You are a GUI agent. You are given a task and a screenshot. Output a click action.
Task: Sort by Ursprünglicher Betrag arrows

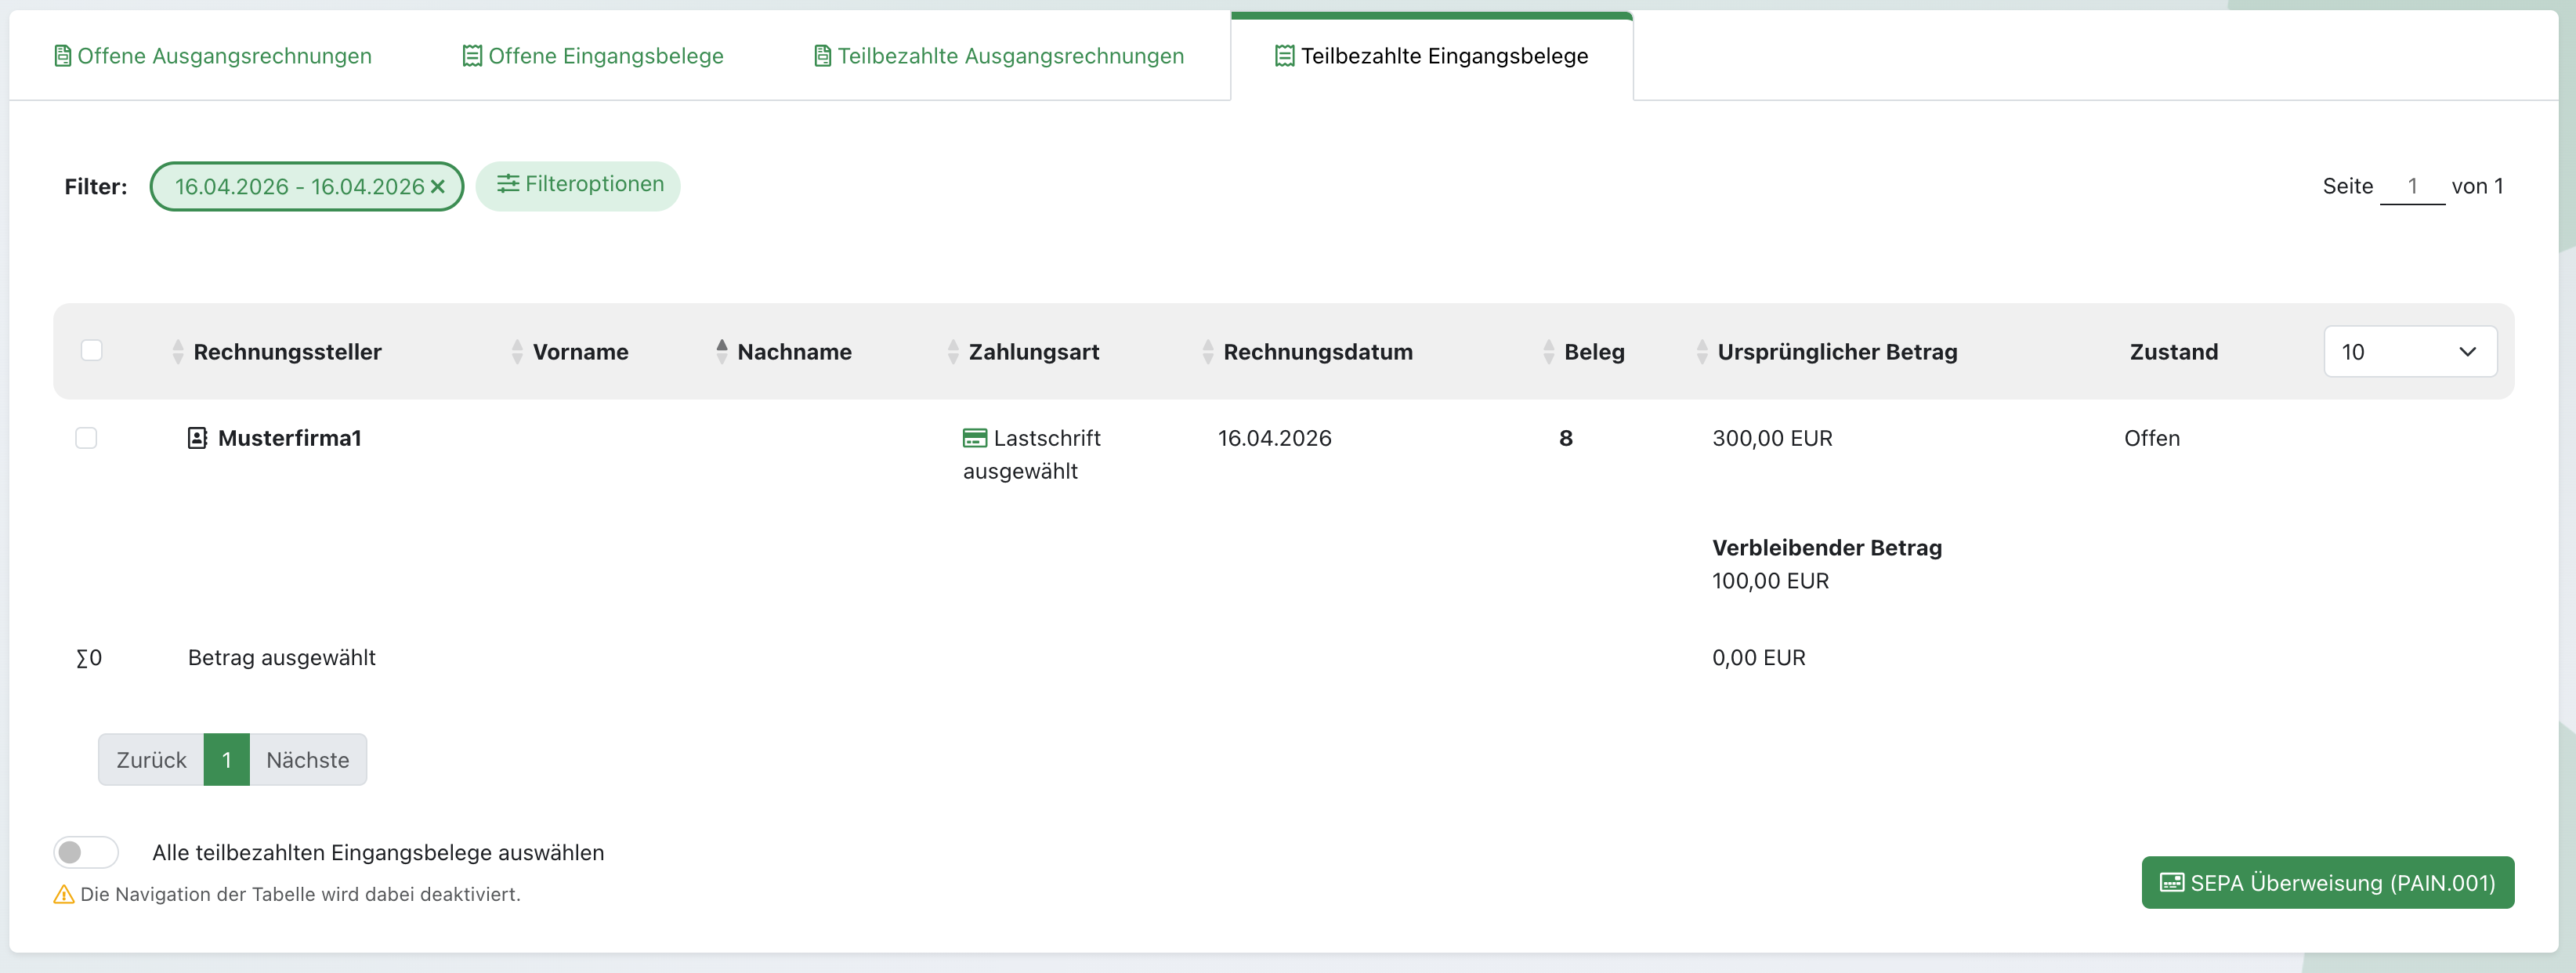[1702, 352]
